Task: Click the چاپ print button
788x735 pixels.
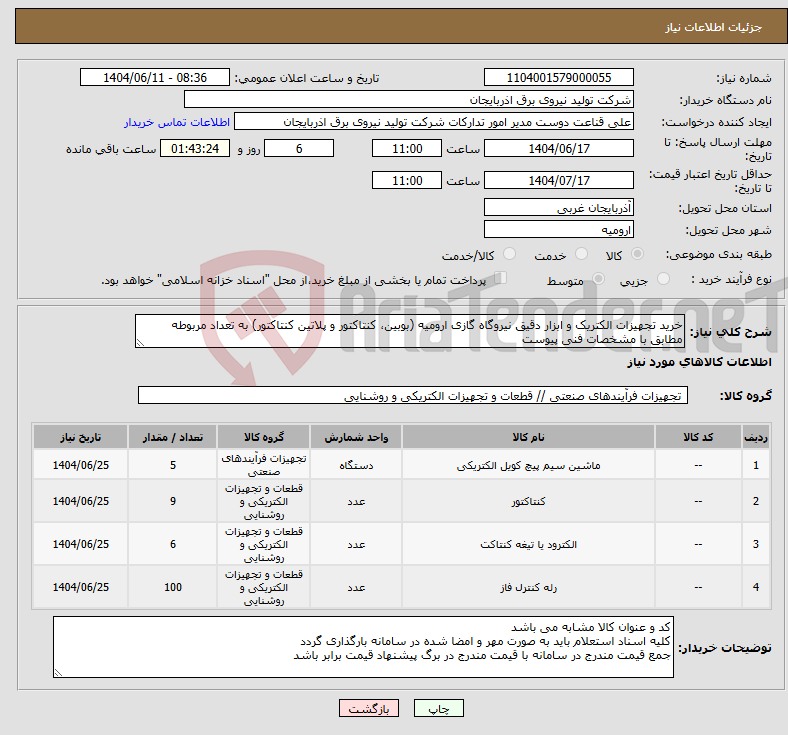Action: [438, 708]
